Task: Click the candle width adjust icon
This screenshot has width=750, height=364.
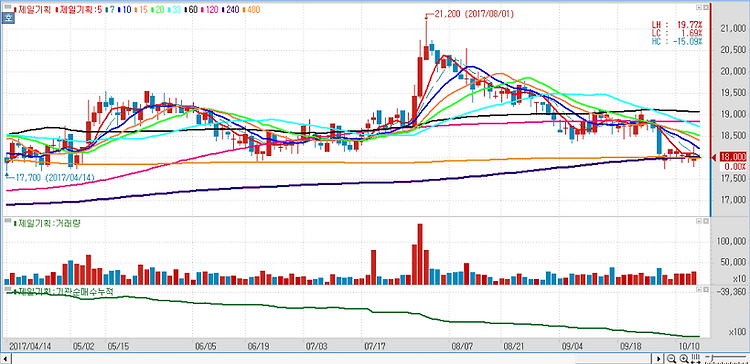Action: click(696, 359)
